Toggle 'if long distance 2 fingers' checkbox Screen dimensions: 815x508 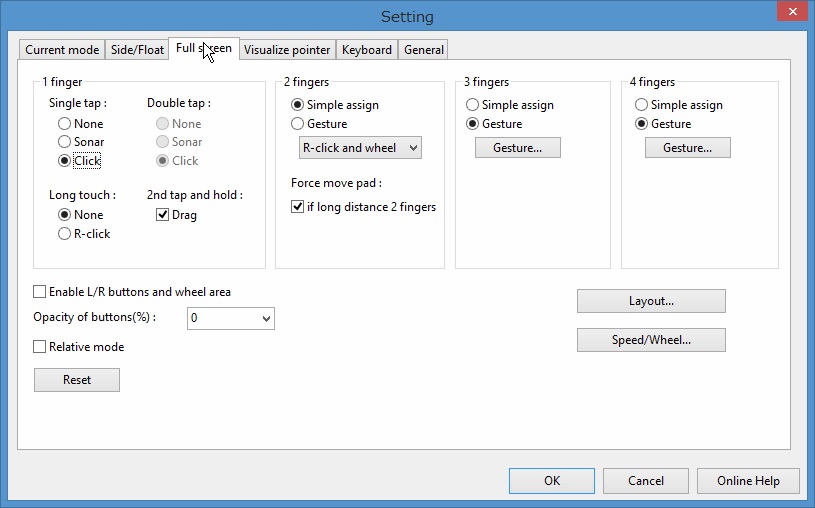point(298,207)
